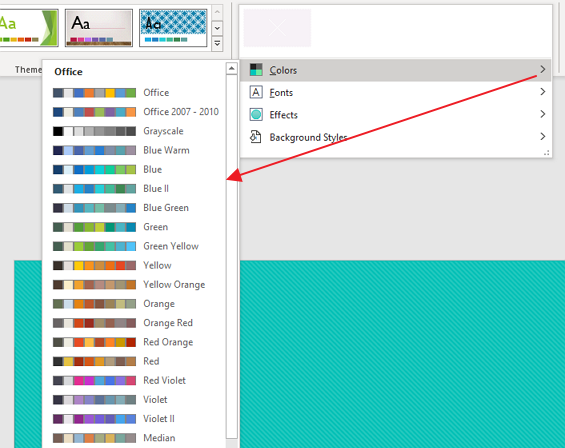Open the Colors menu item
This screenshot has height=448, width=565.
(396, 70)
